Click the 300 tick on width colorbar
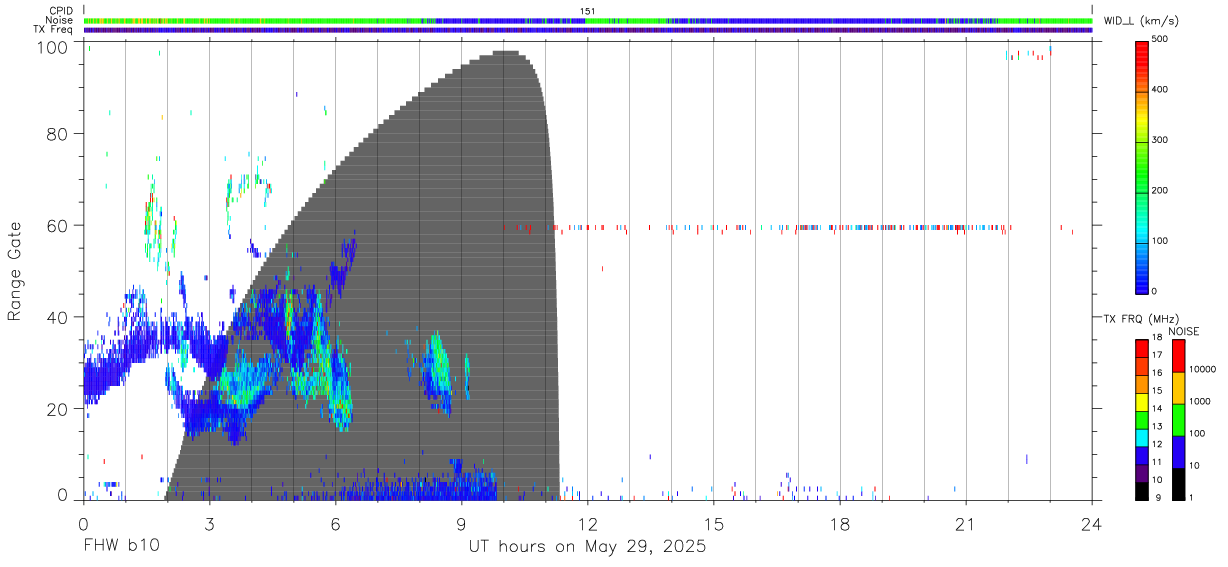 (x=1160, y=140)
